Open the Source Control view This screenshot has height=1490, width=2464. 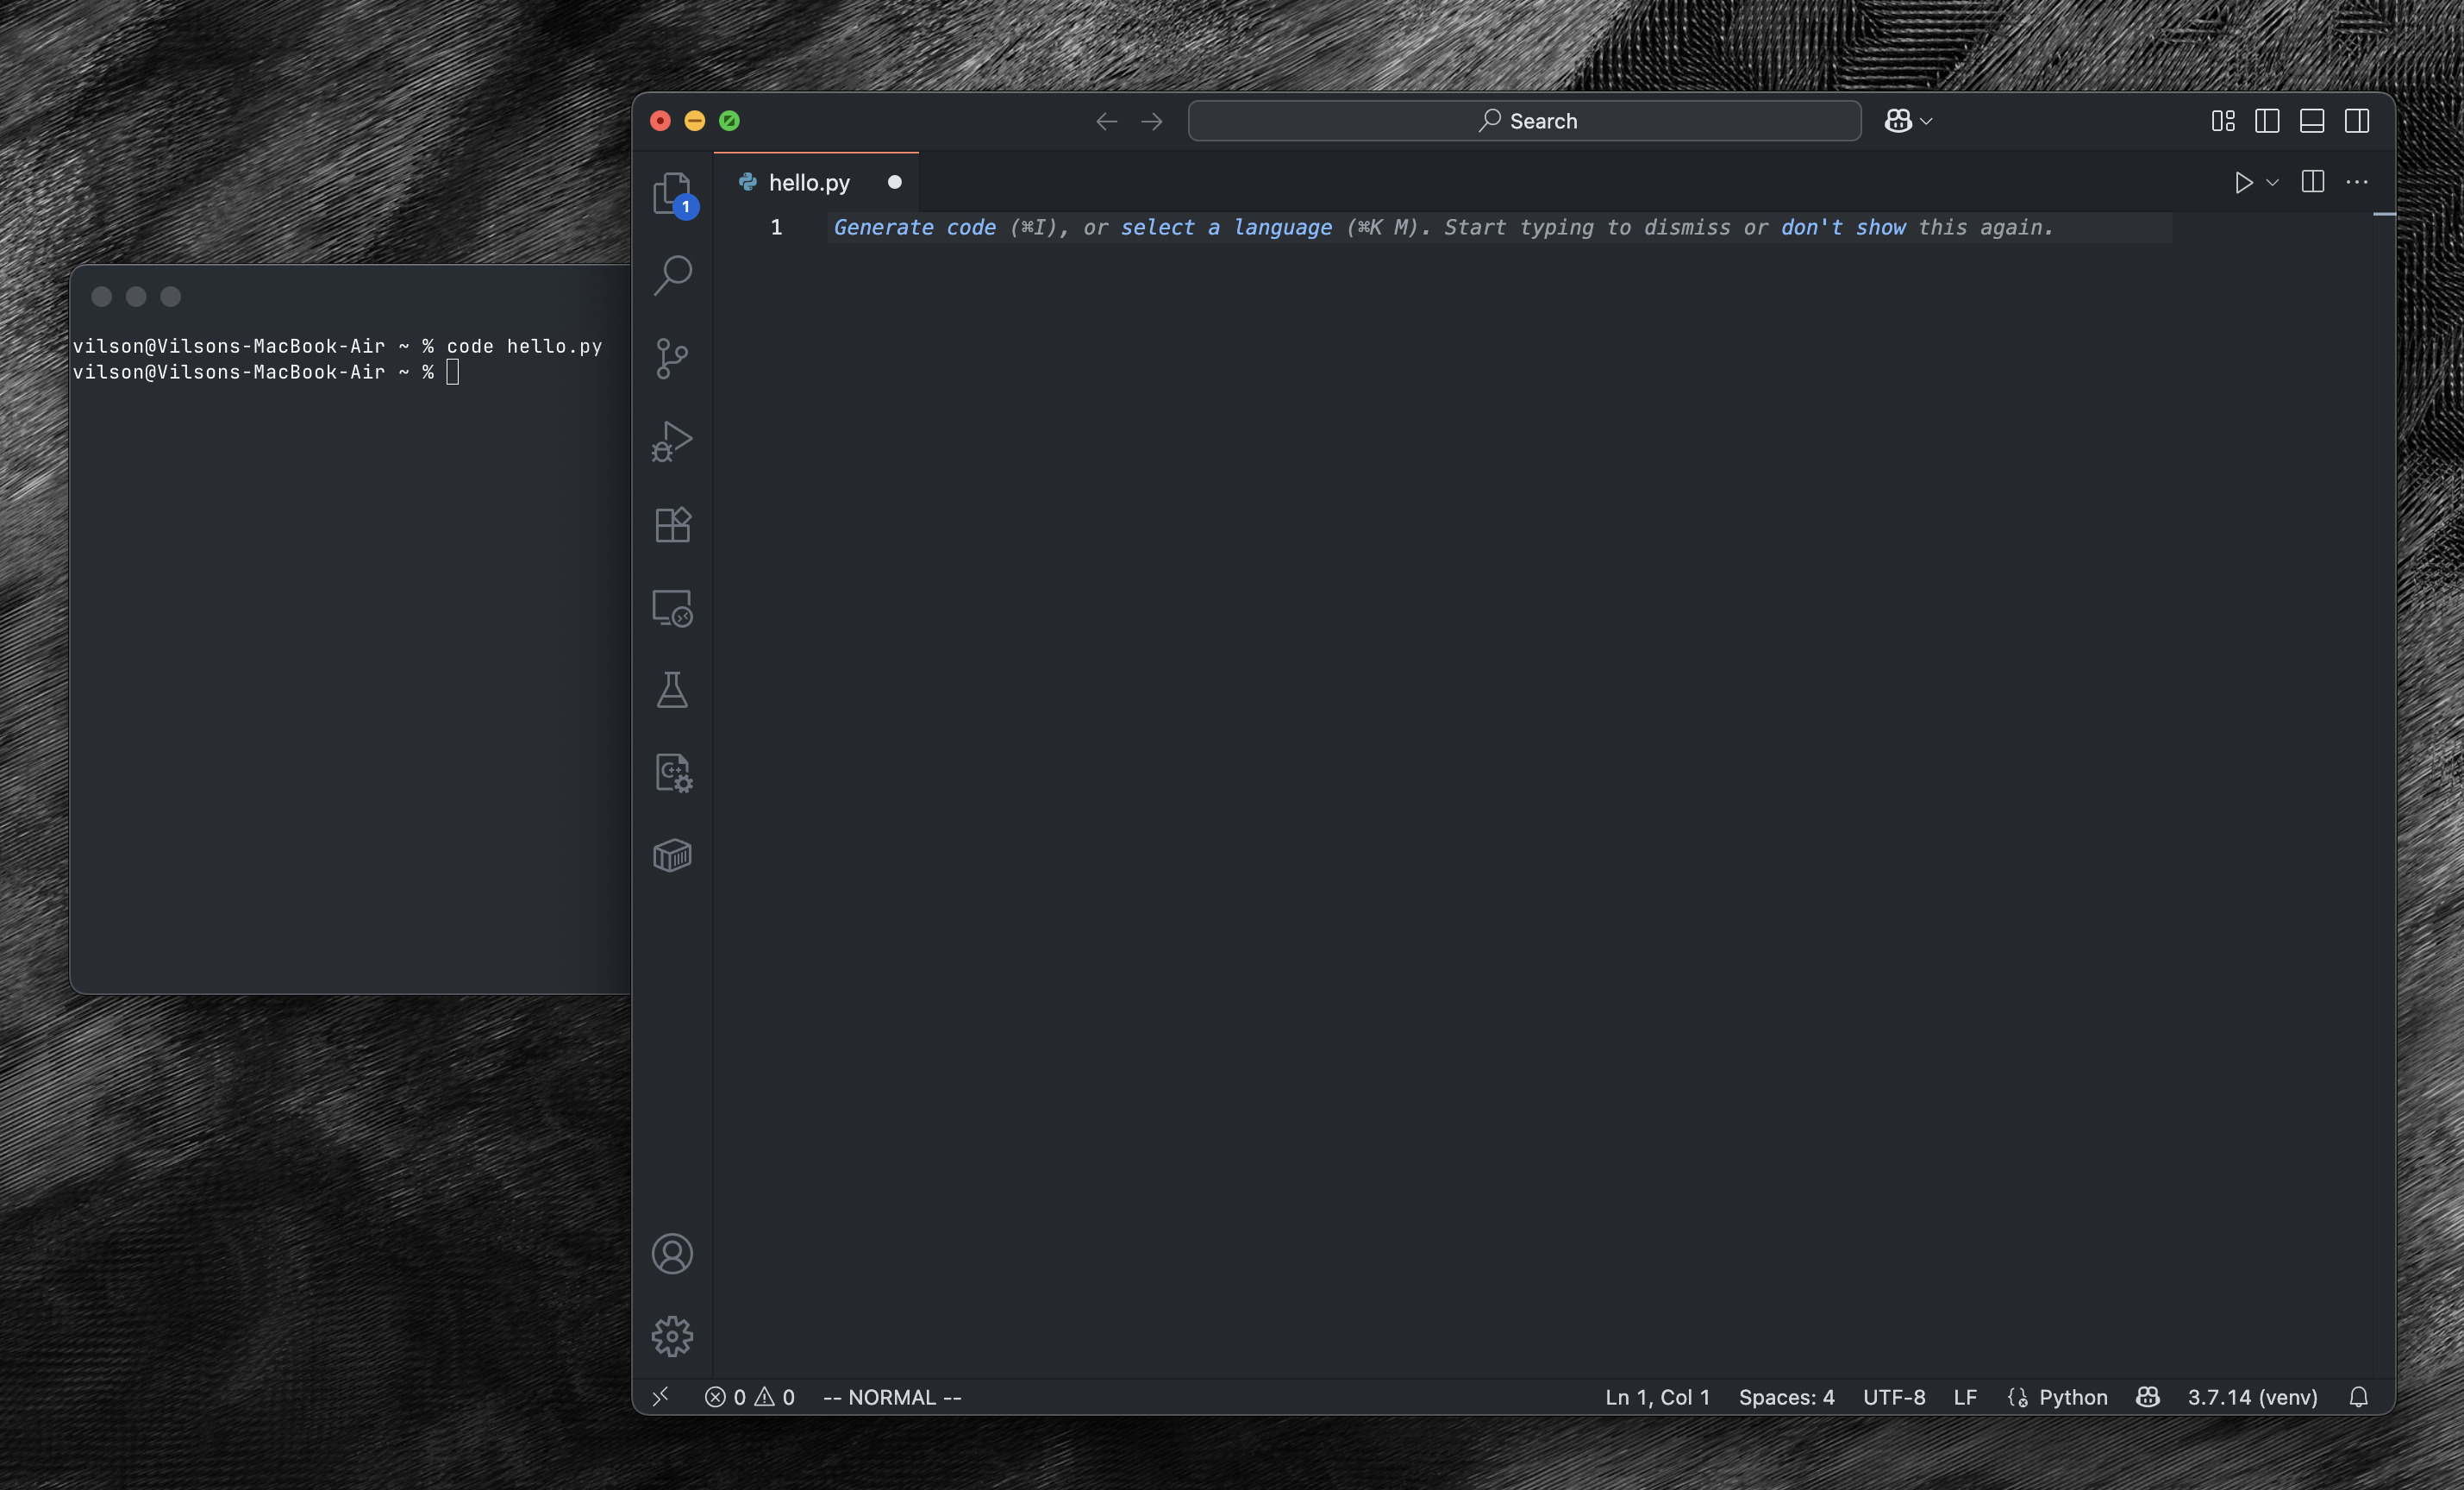pos(672,358)
